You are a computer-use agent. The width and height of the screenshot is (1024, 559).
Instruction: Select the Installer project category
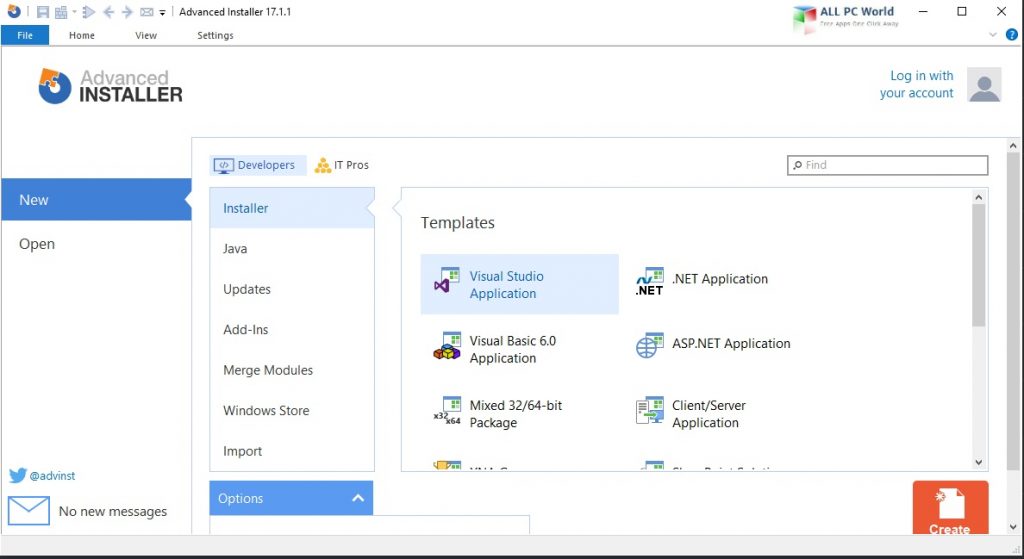click(x=292, y=208)
